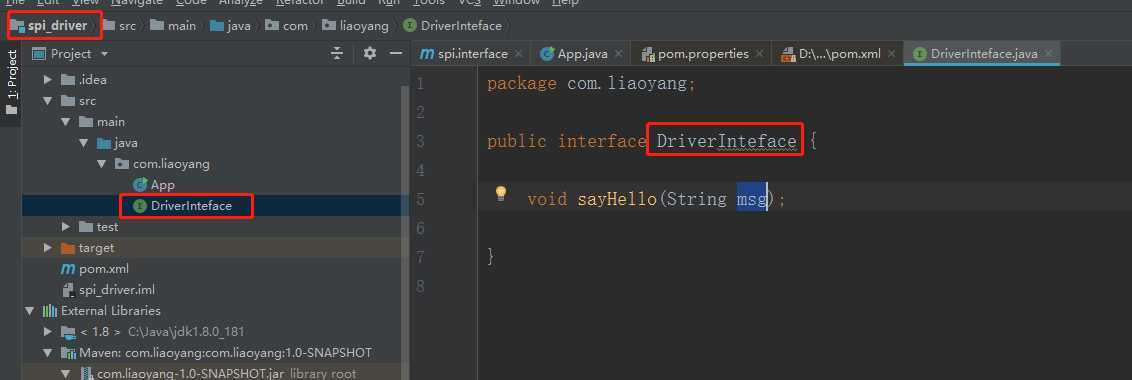Close the App.java tab
1132x380 pixels.
(620, 53)
